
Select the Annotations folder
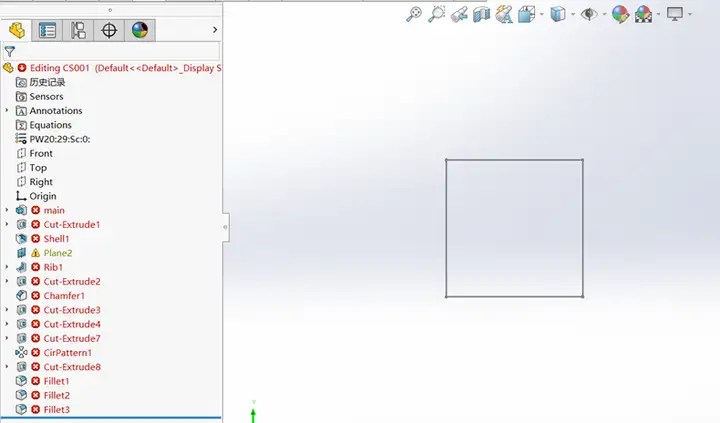[56, 111]
